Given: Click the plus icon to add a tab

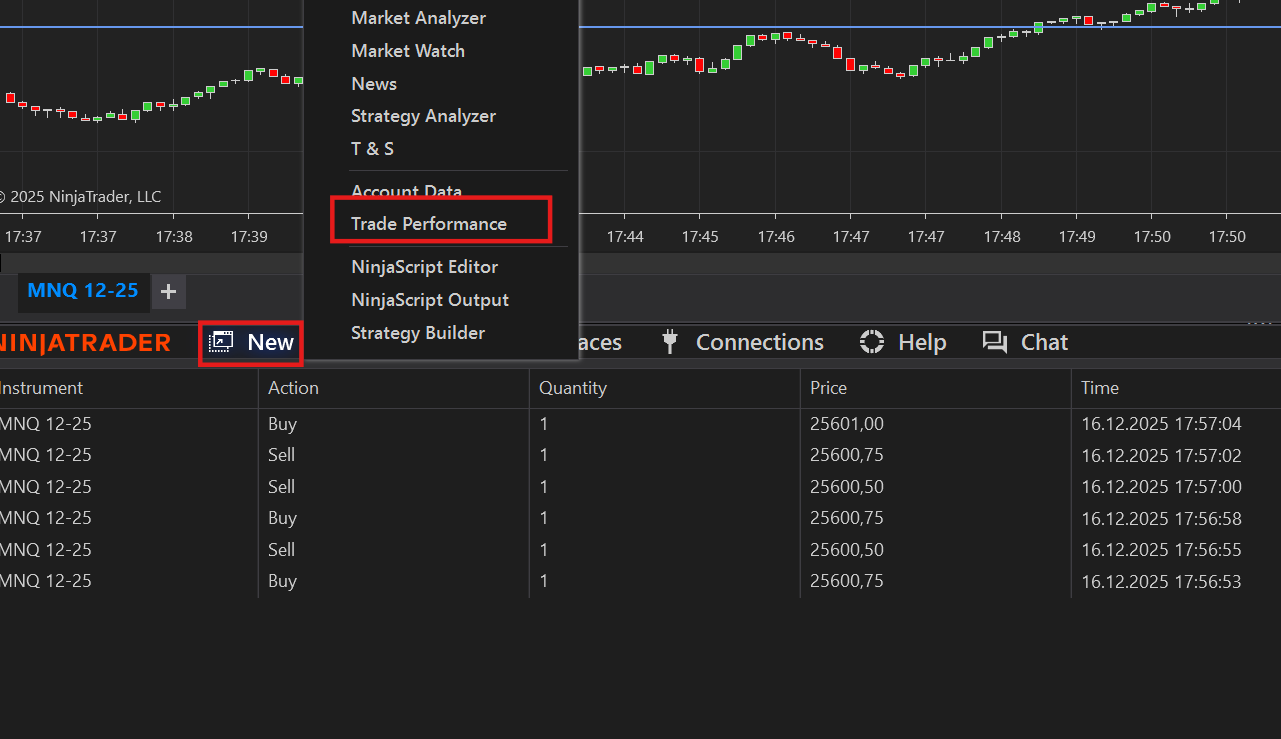Looking at the screenshot, I should point(167,292).
